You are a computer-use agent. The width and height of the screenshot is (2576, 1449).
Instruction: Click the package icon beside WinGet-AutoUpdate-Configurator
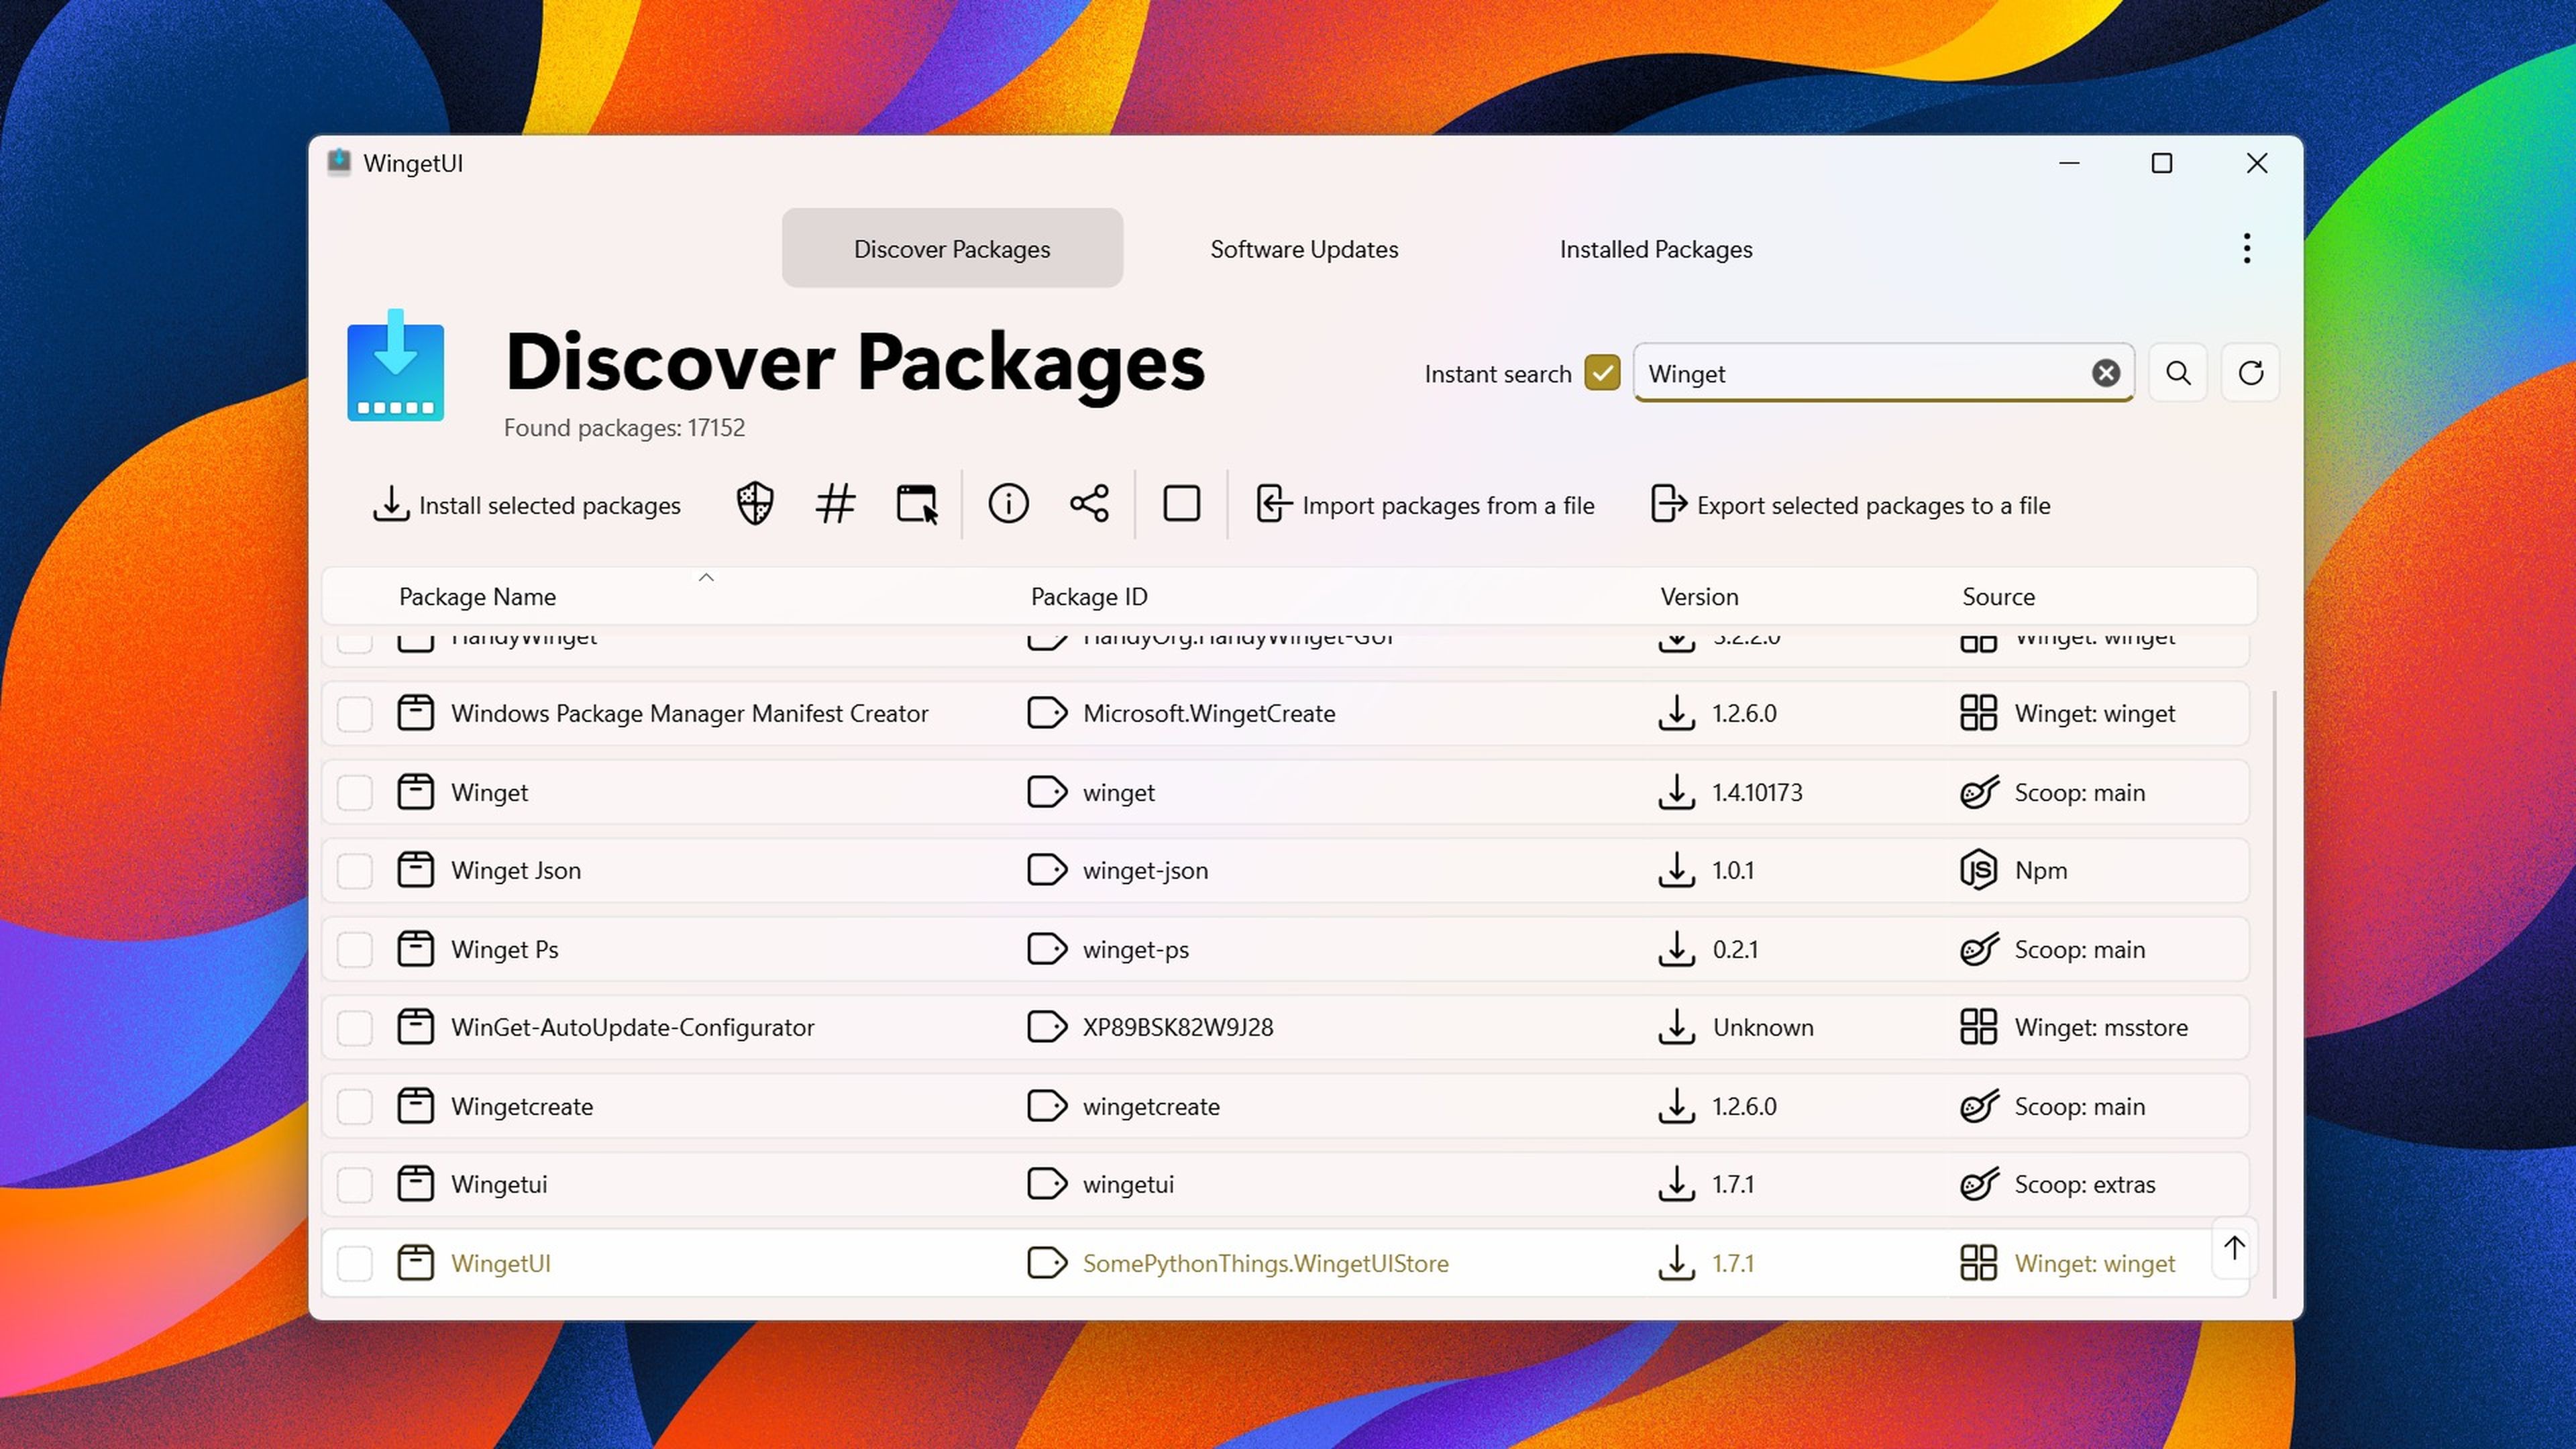415,1027
